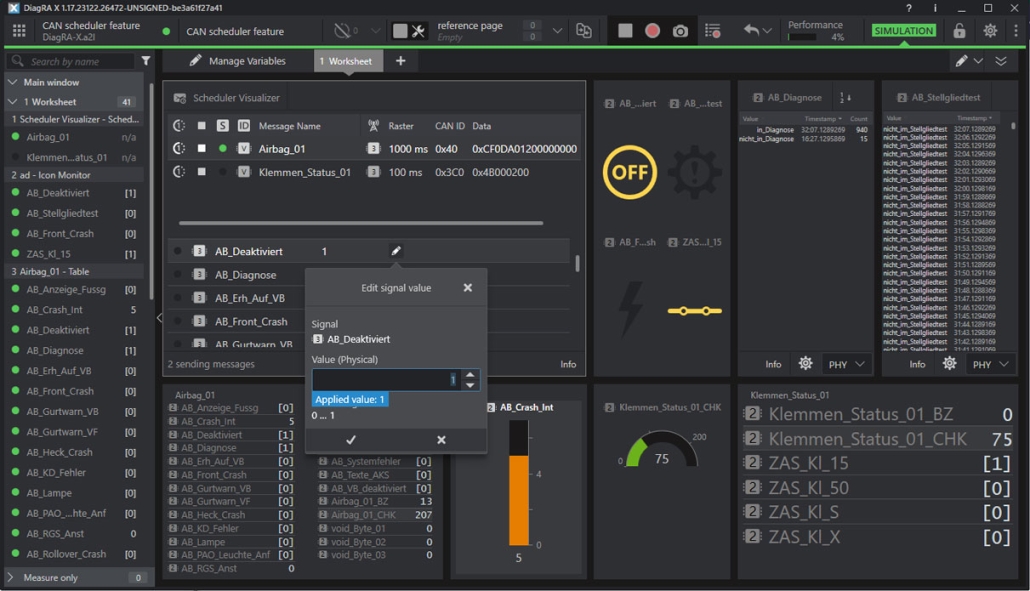The width and height of the screenshot is (1030, 591).
Task: Click the worksheet edit pencil icon
Action: [x=962, y=61]
